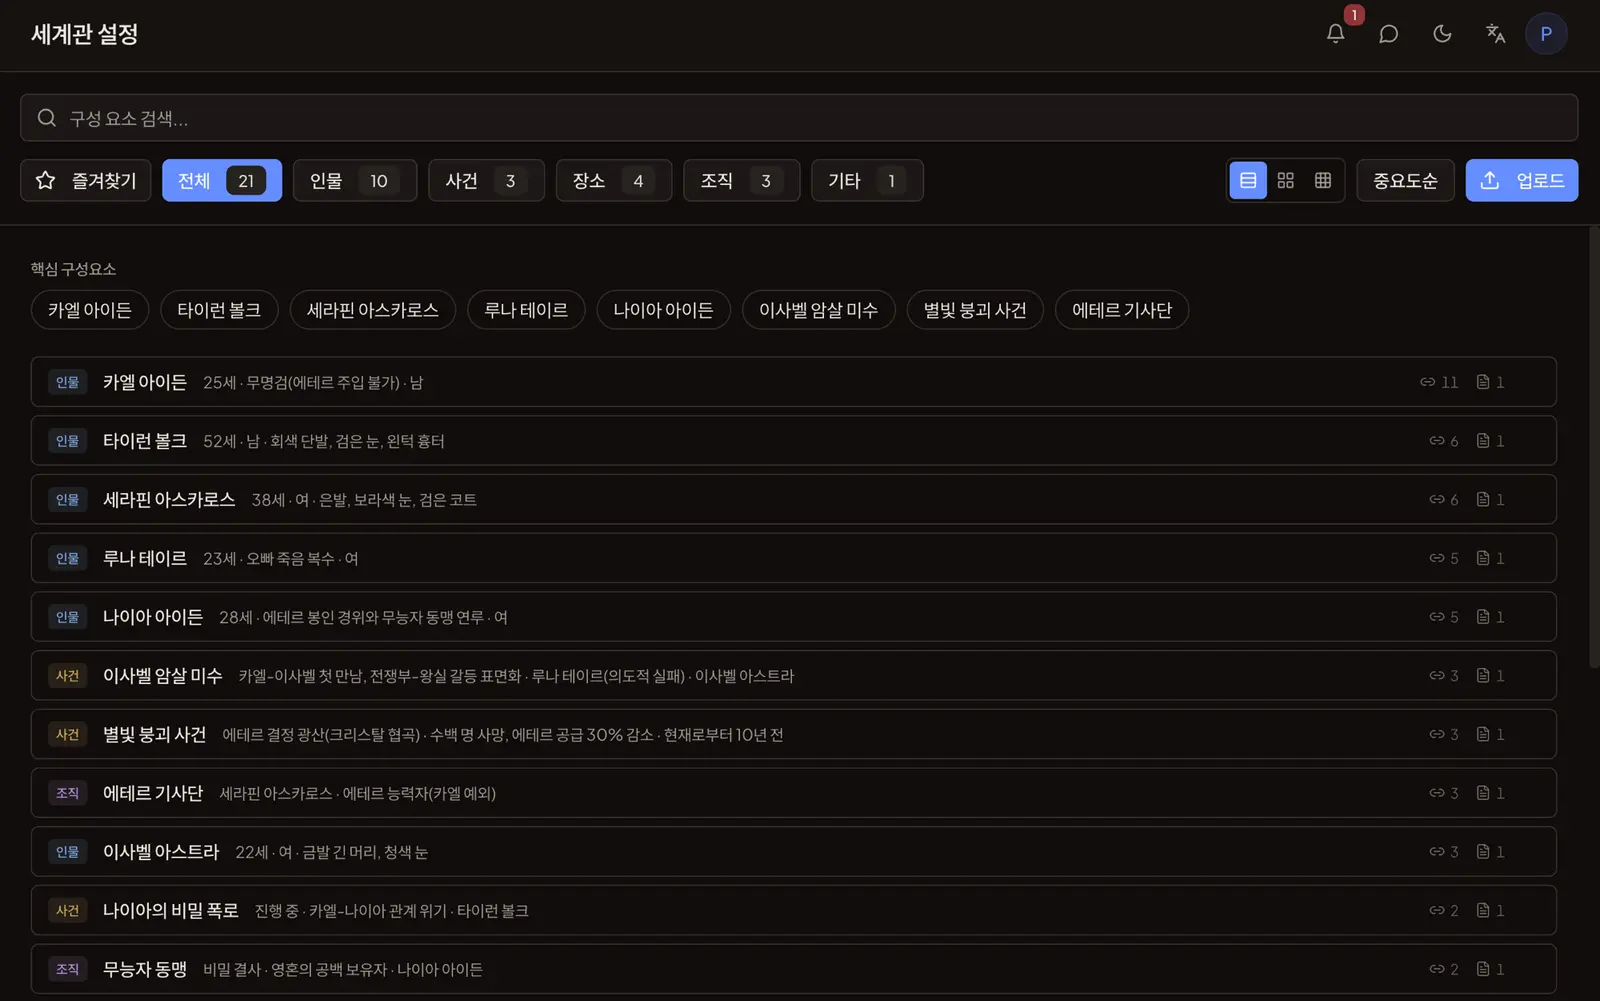Viewport: 1600px width, 1001px height.
Task: Open the 세라핀 아스카로스 list row
Action: (x=794, y=500)
